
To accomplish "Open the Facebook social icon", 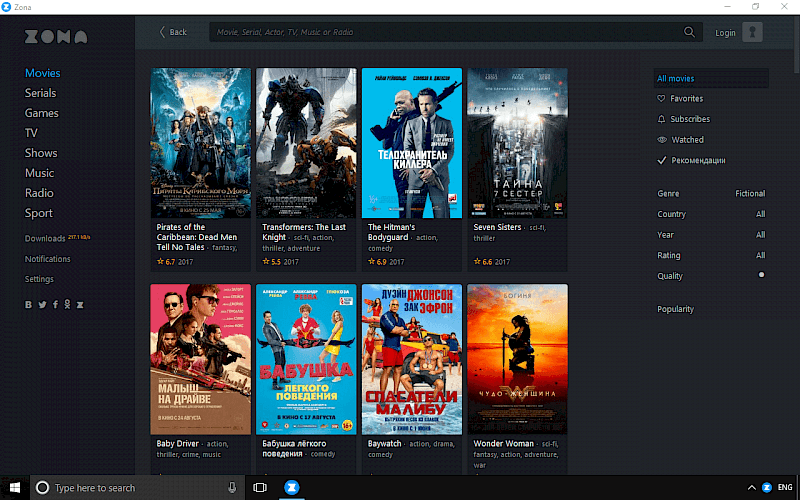I will click(55, 305).
